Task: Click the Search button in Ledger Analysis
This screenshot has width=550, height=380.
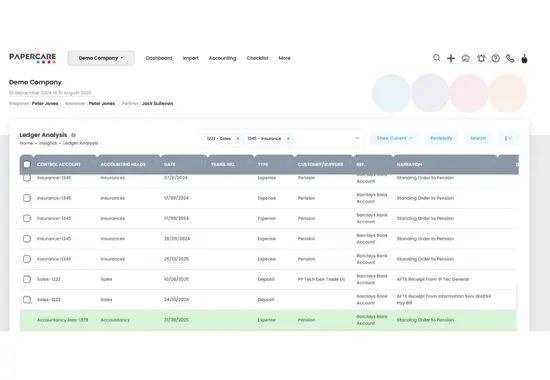Action: pos(478,138)
